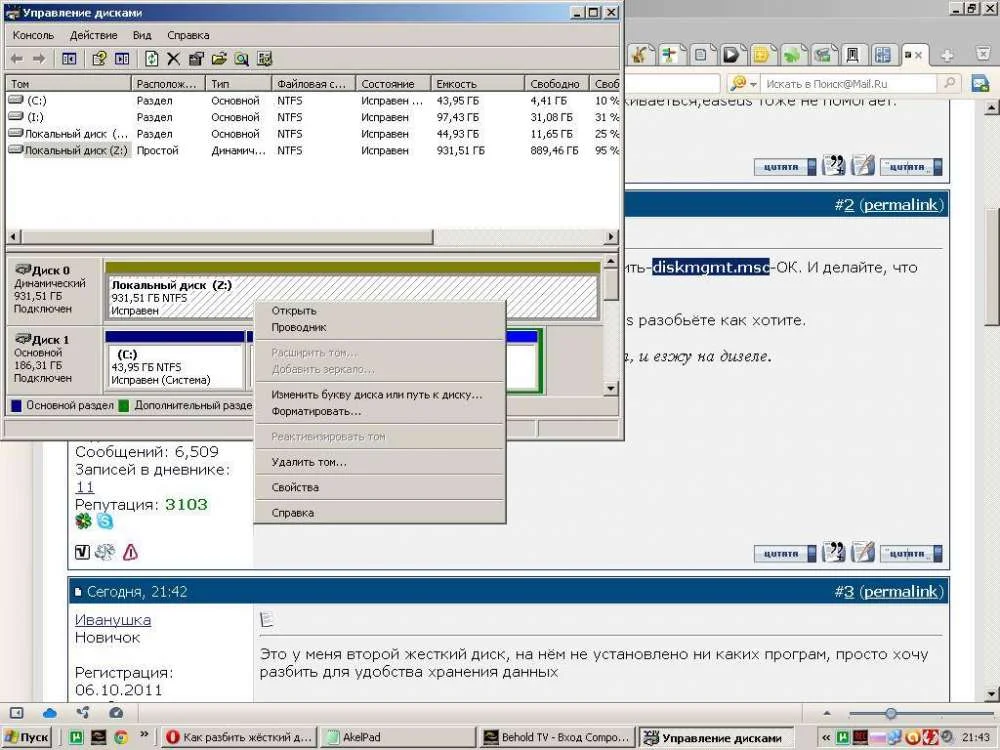Open the Консоль menu
The width and height of the screenshot is (1000, 750).
pos(33,35)
